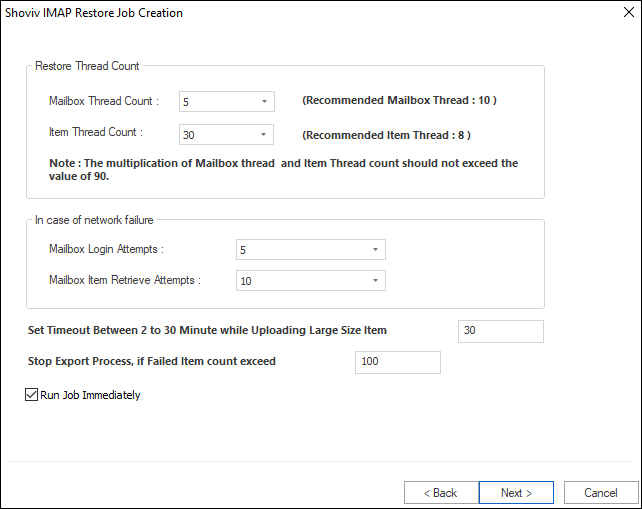Cancel the restore job creation

pos(601,493)
